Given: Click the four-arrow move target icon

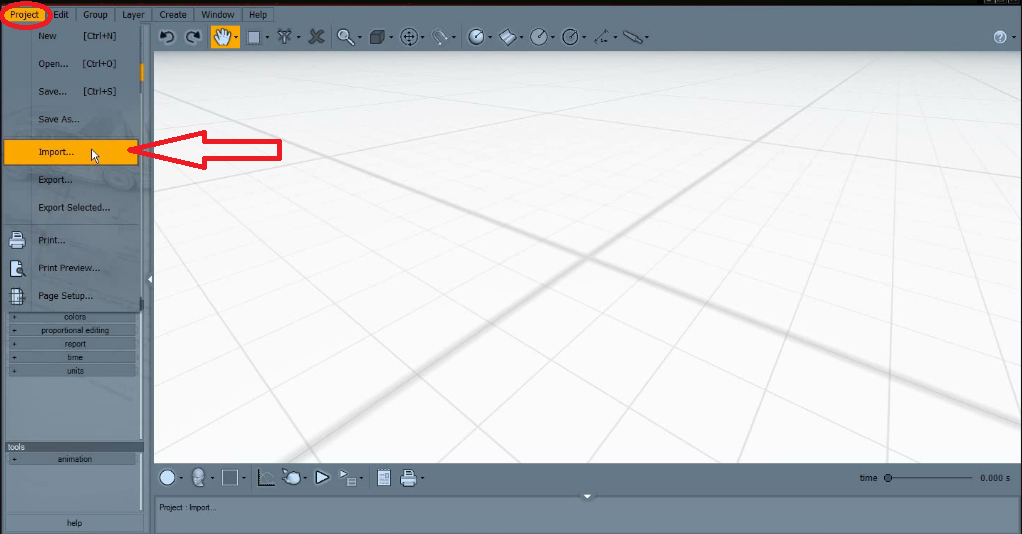Looking at the screenshot, I should tap(409, 37).
